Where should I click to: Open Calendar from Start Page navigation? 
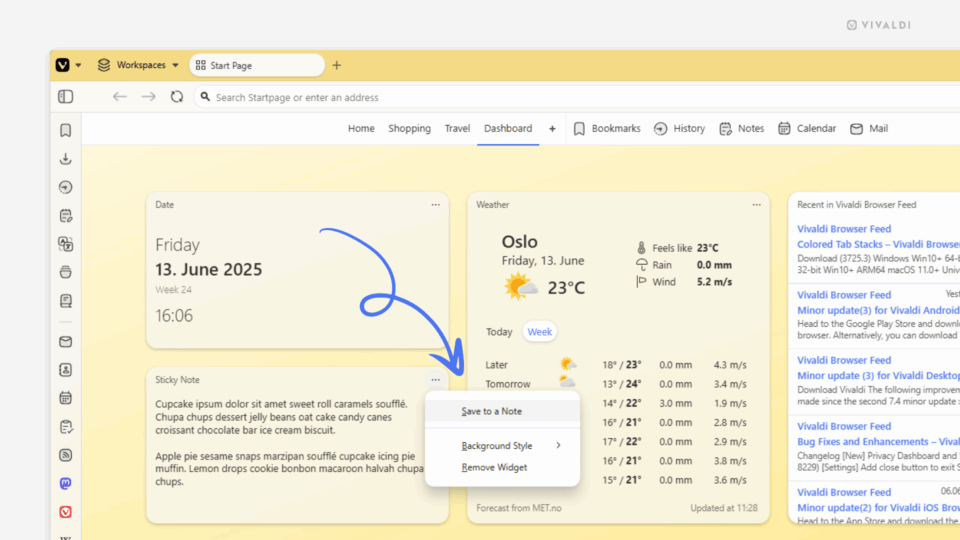point(807,129)
